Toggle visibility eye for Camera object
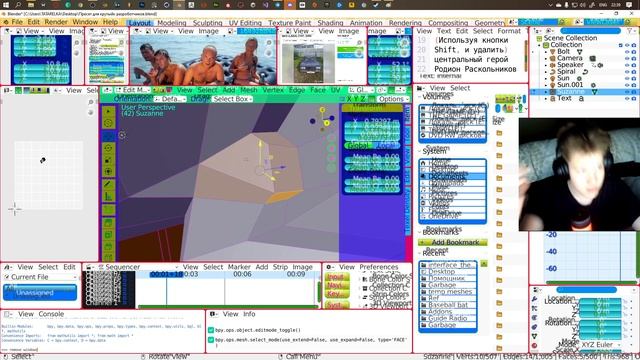Screen dimensions: 640x360 pos(627,58)
